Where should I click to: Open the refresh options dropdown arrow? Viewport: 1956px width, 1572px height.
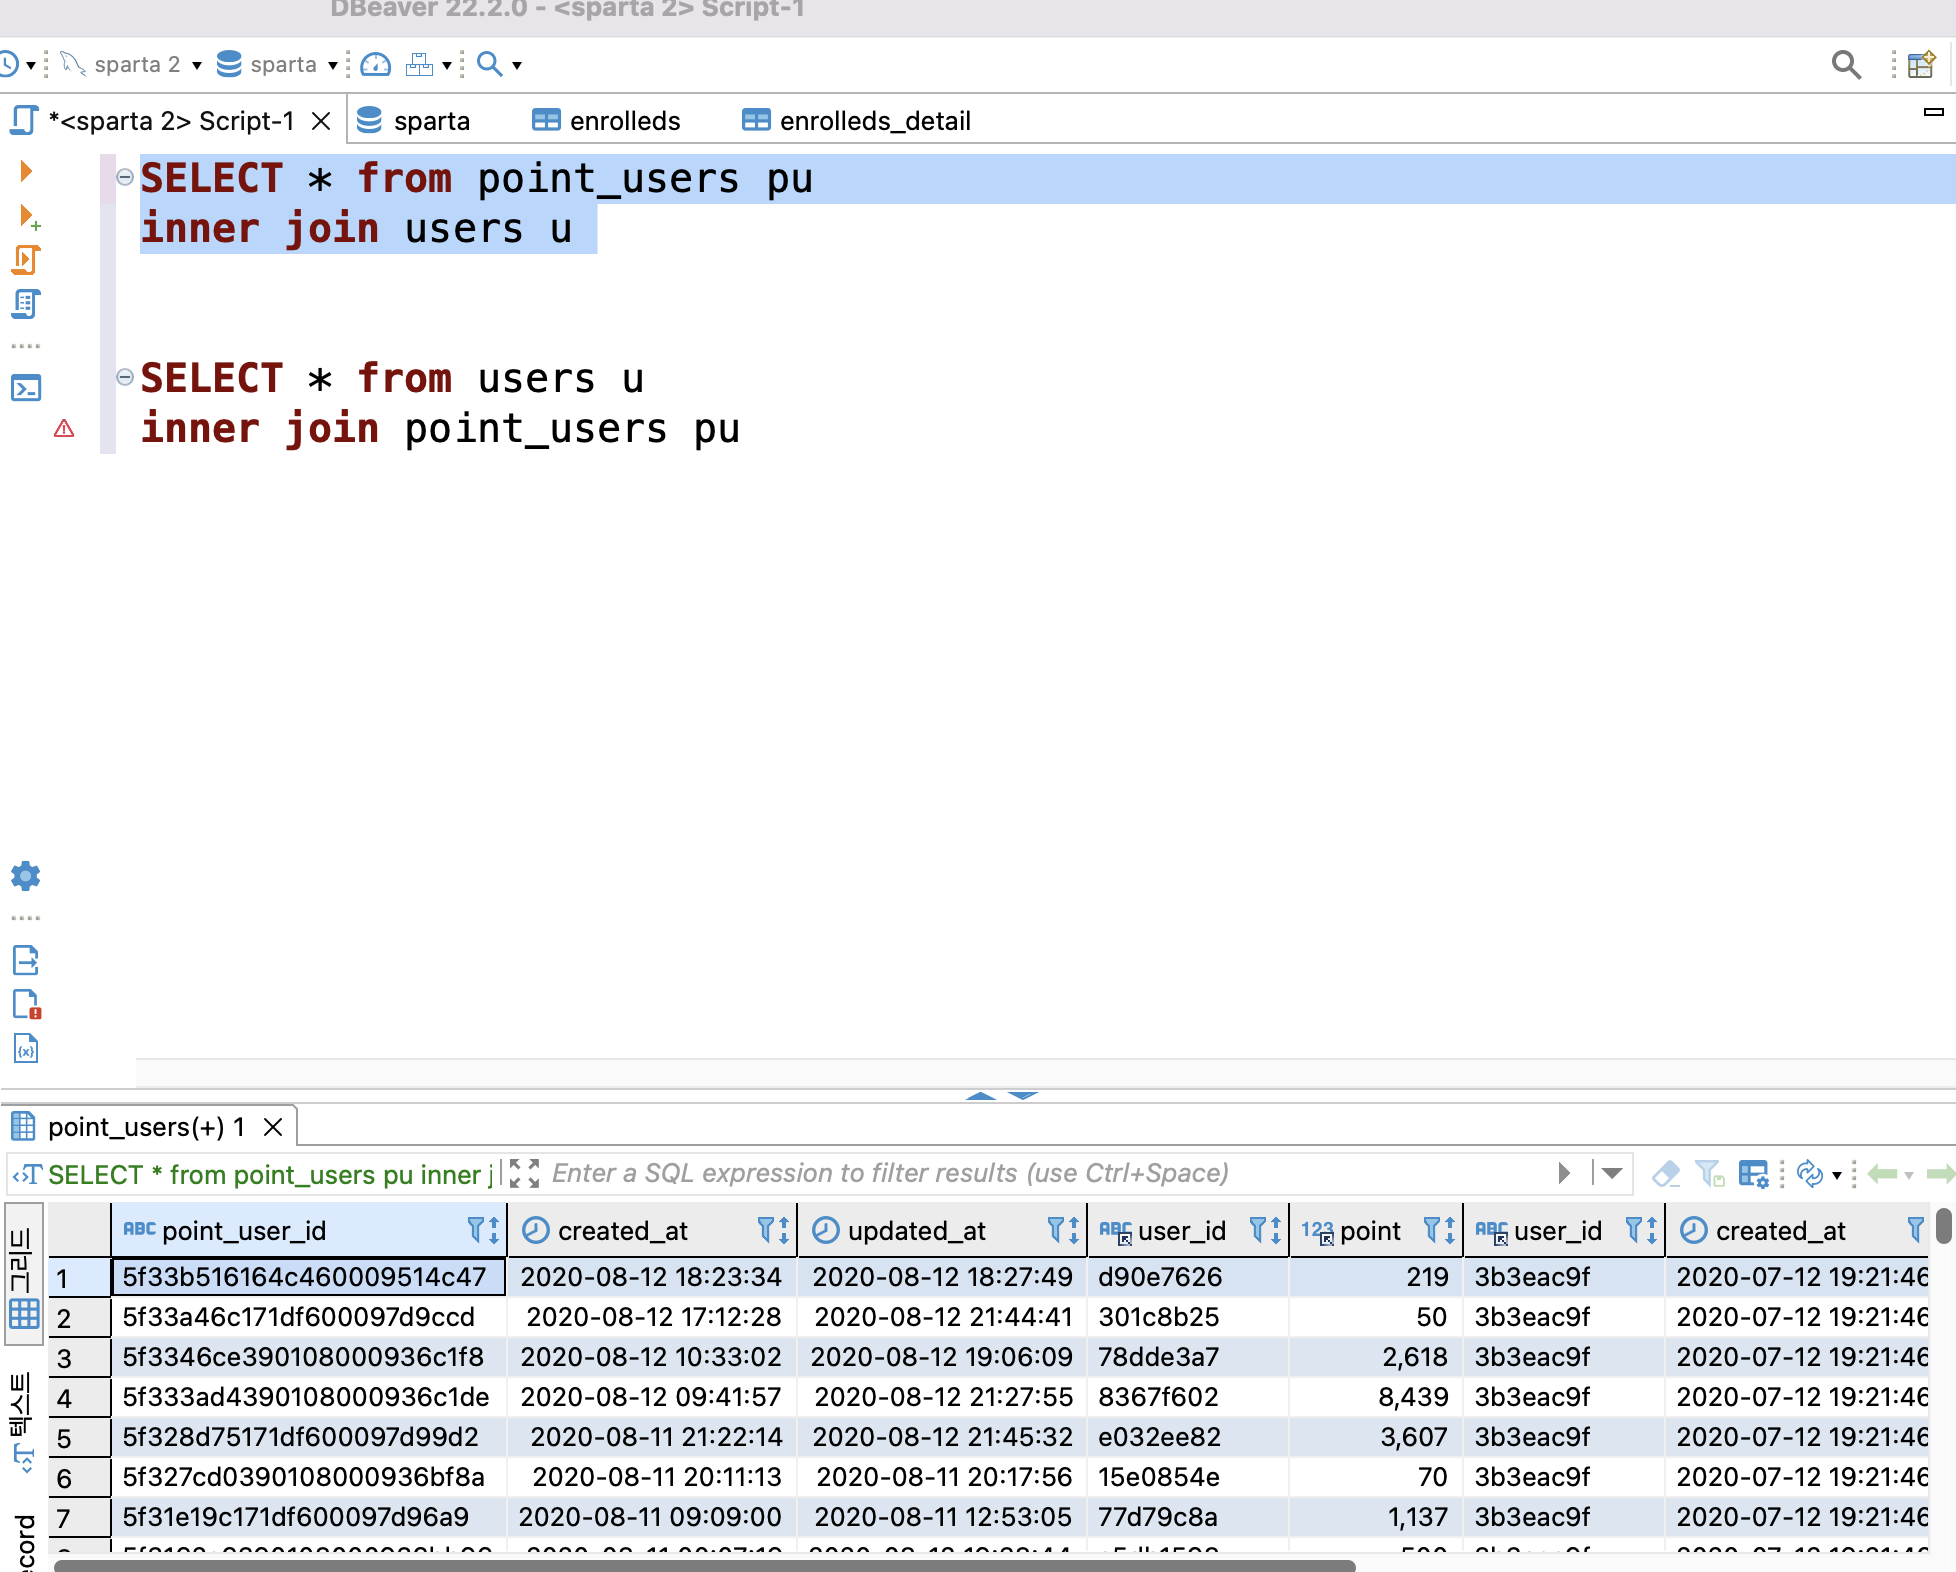[x=1837, y=1175]
